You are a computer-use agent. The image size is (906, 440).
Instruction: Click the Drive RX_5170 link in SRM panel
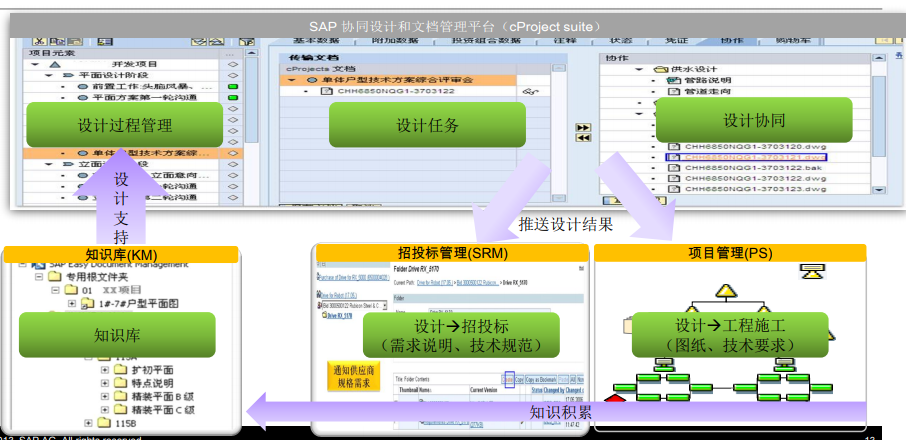pyautogui.click(x=339, y=316)
